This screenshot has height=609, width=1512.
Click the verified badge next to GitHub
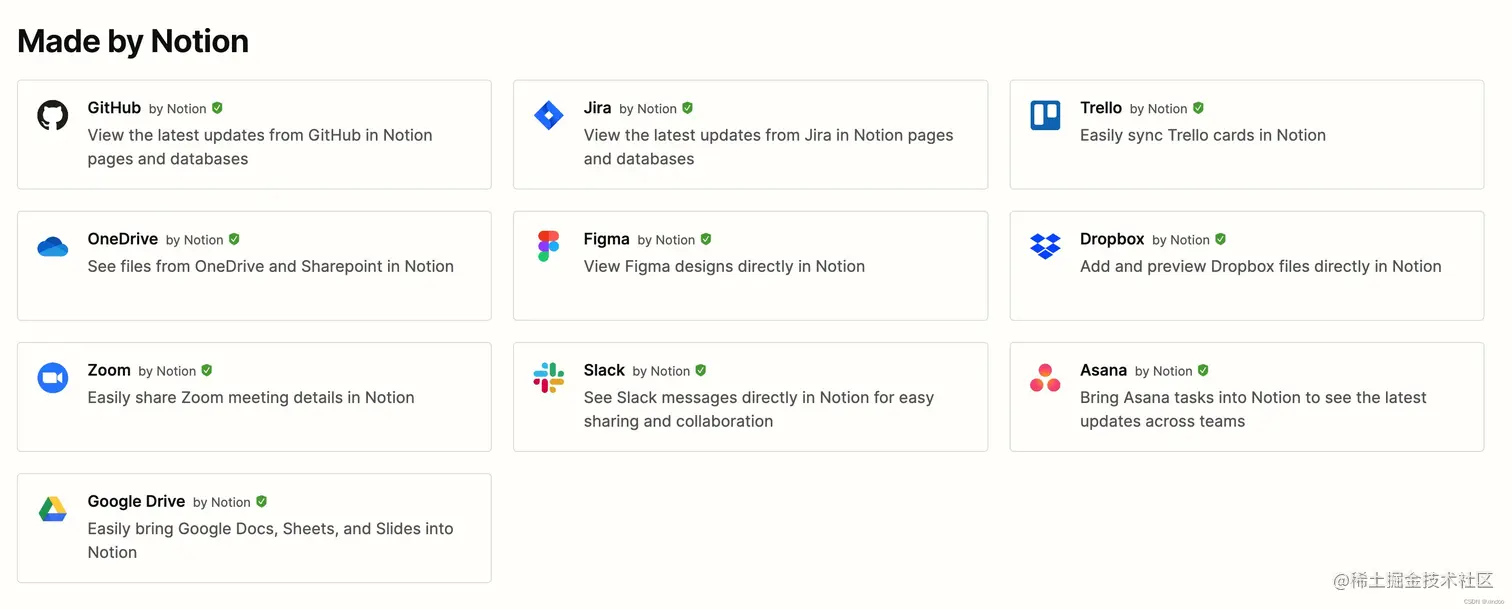coord(217,108)
